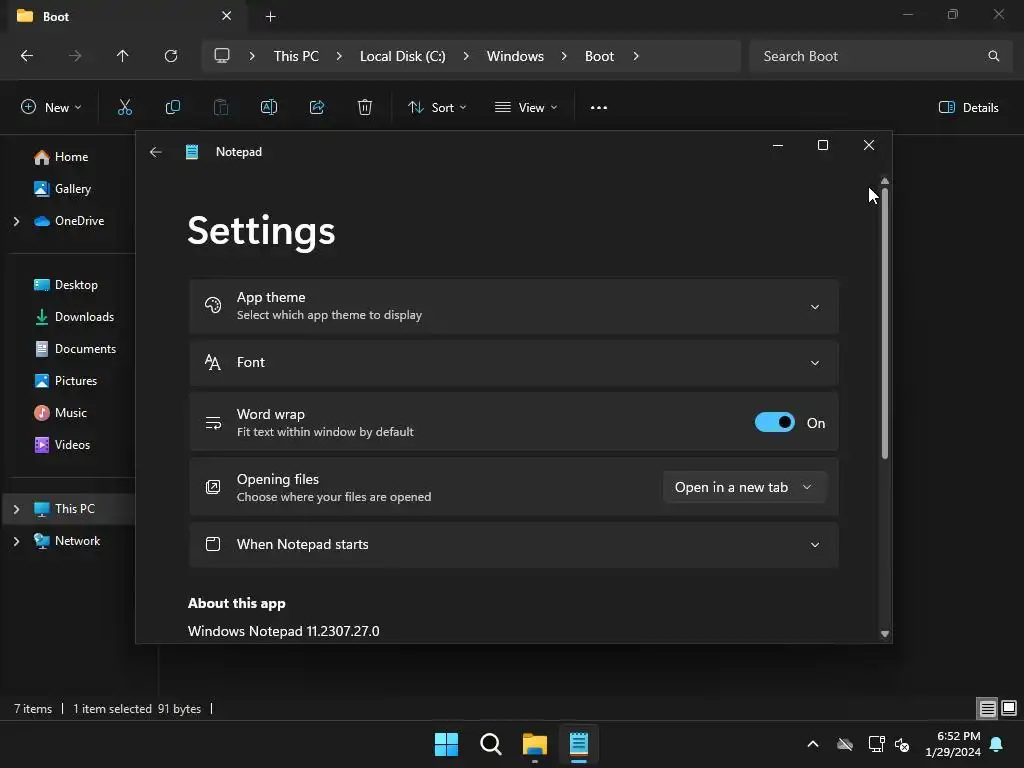The width and height of the screenshot is (1024, 768).
Task: Close the Boot tab in File Explorer
Action: [x=226, y=16]
